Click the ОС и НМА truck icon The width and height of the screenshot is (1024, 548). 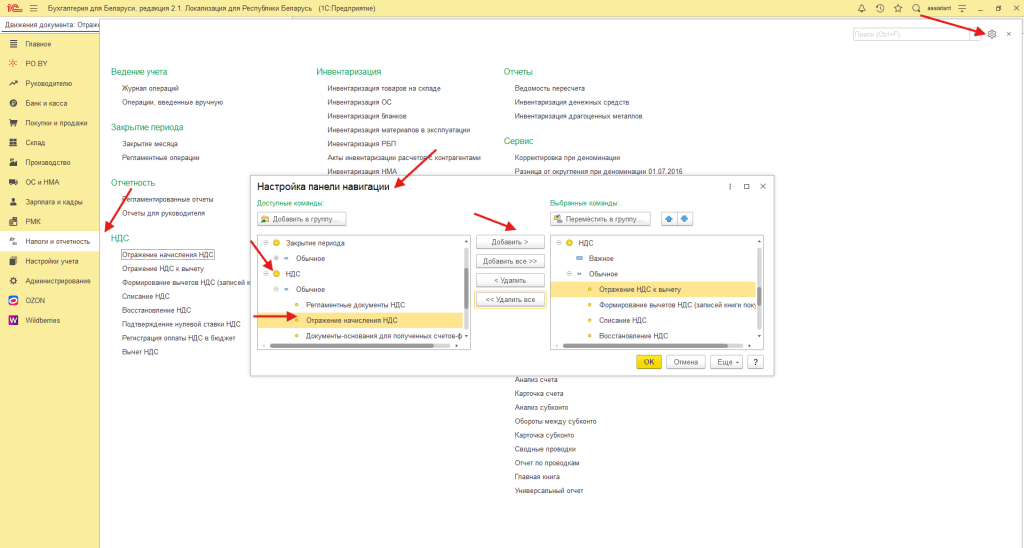13,182
